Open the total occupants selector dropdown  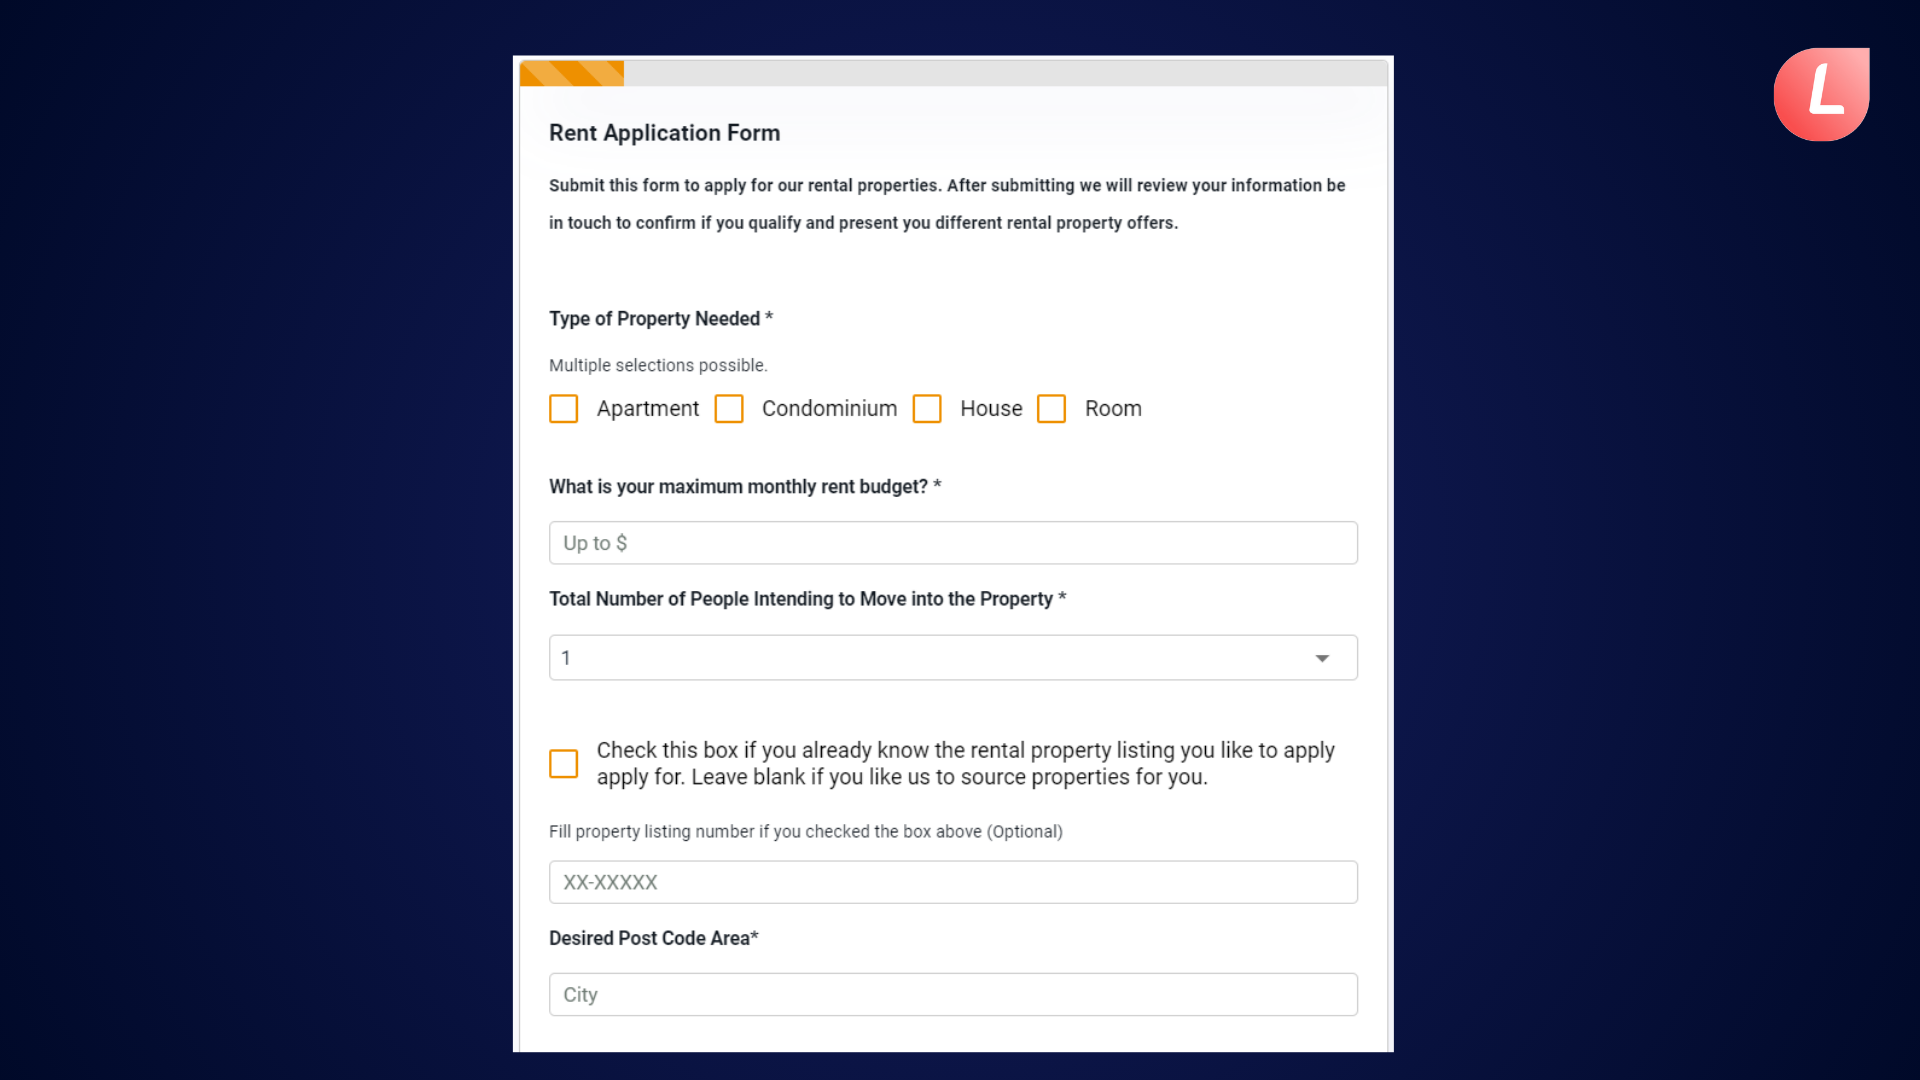(953, 657)
